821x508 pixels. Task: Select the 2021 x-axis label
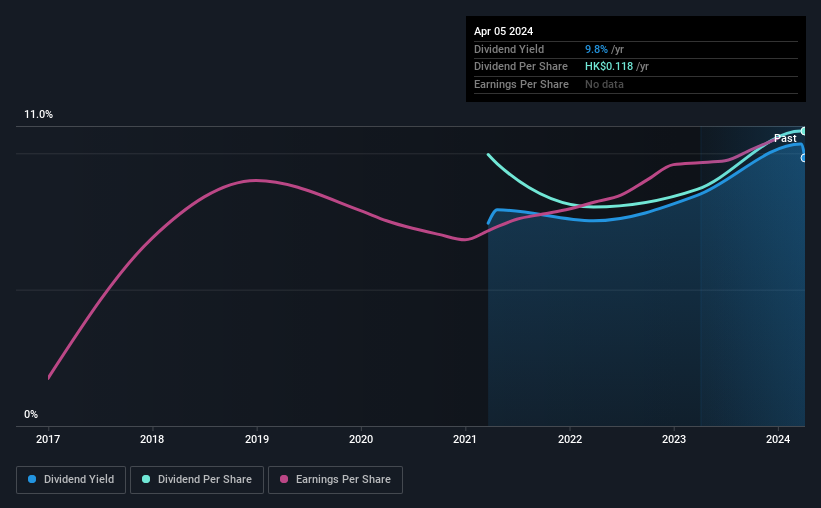coord(465,439)
